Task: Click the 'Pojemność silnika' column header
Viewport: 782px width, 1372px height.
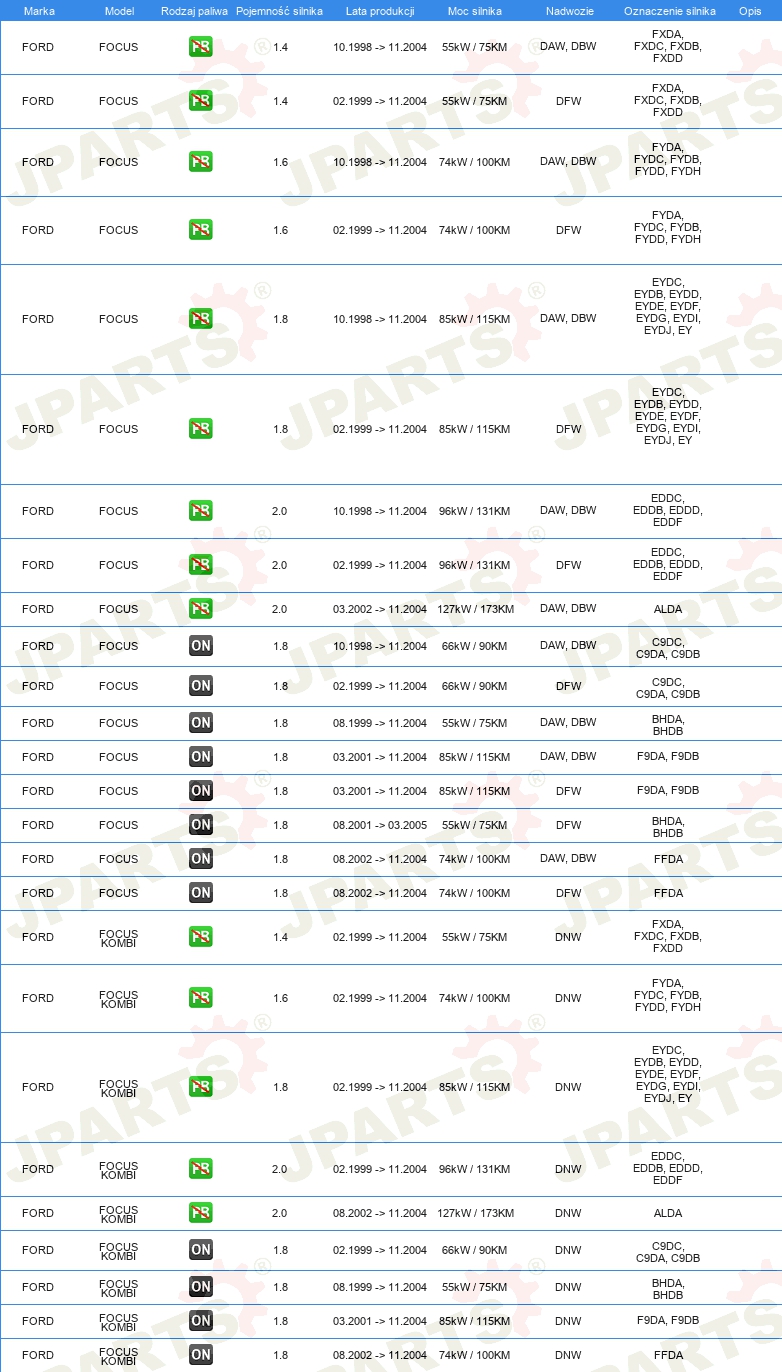Action: coord(280,11)
